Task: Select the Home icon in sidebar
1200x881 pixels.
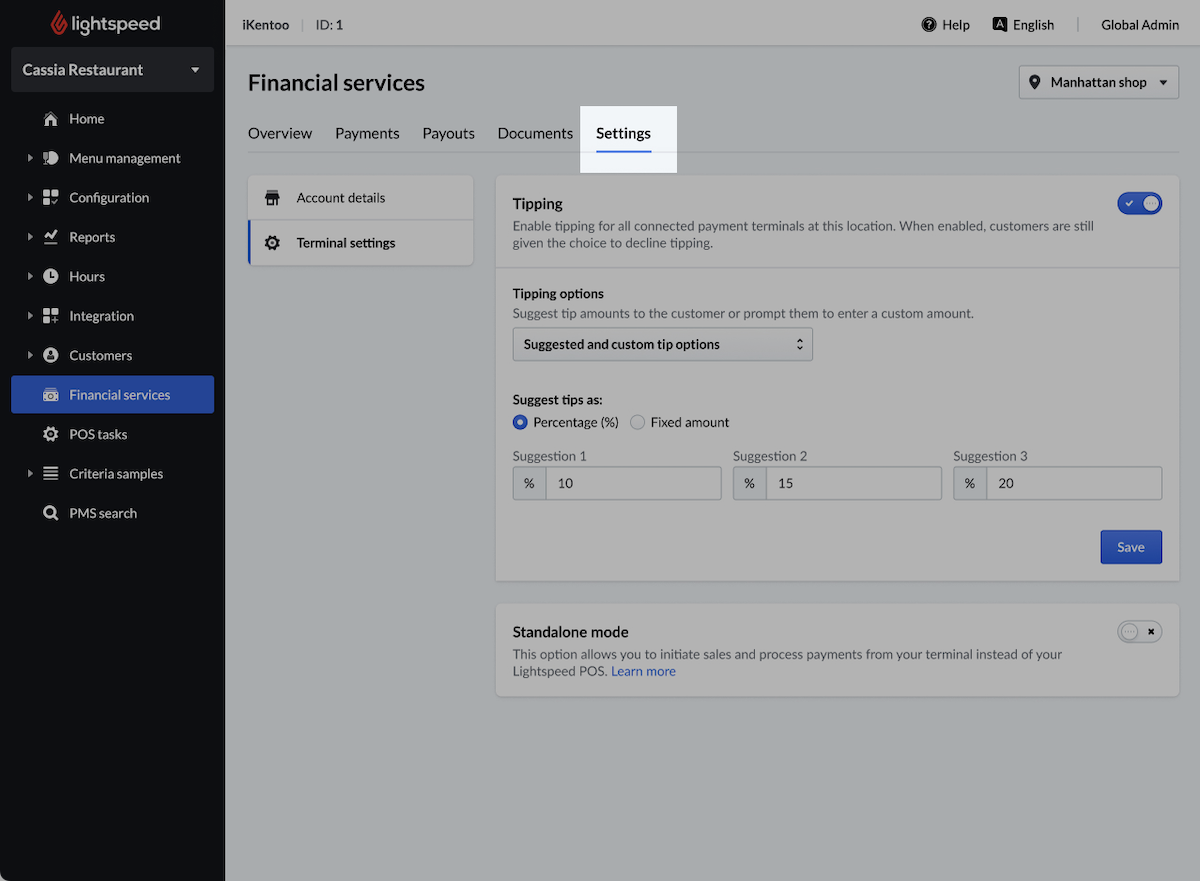Action: (51, 118)
